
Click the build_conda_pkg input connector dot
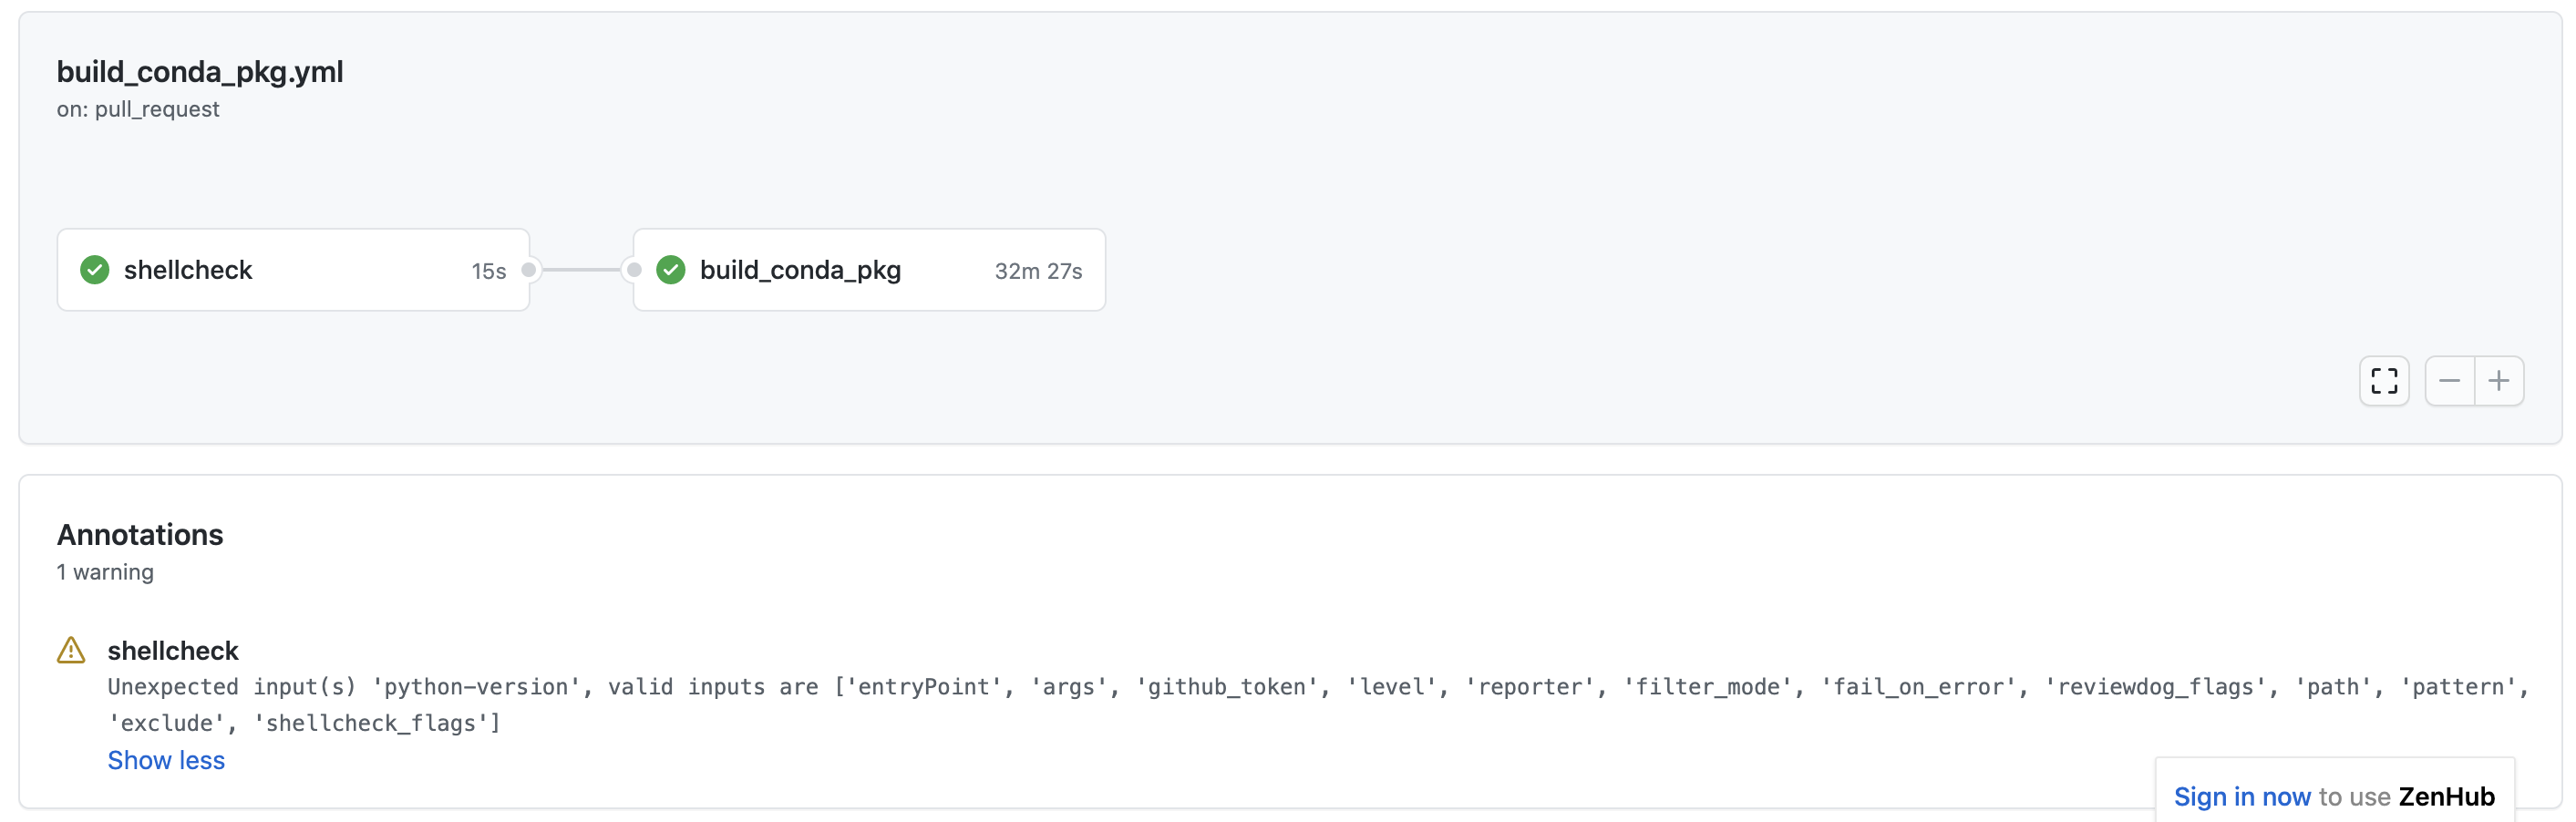click(x=634, y=270)
